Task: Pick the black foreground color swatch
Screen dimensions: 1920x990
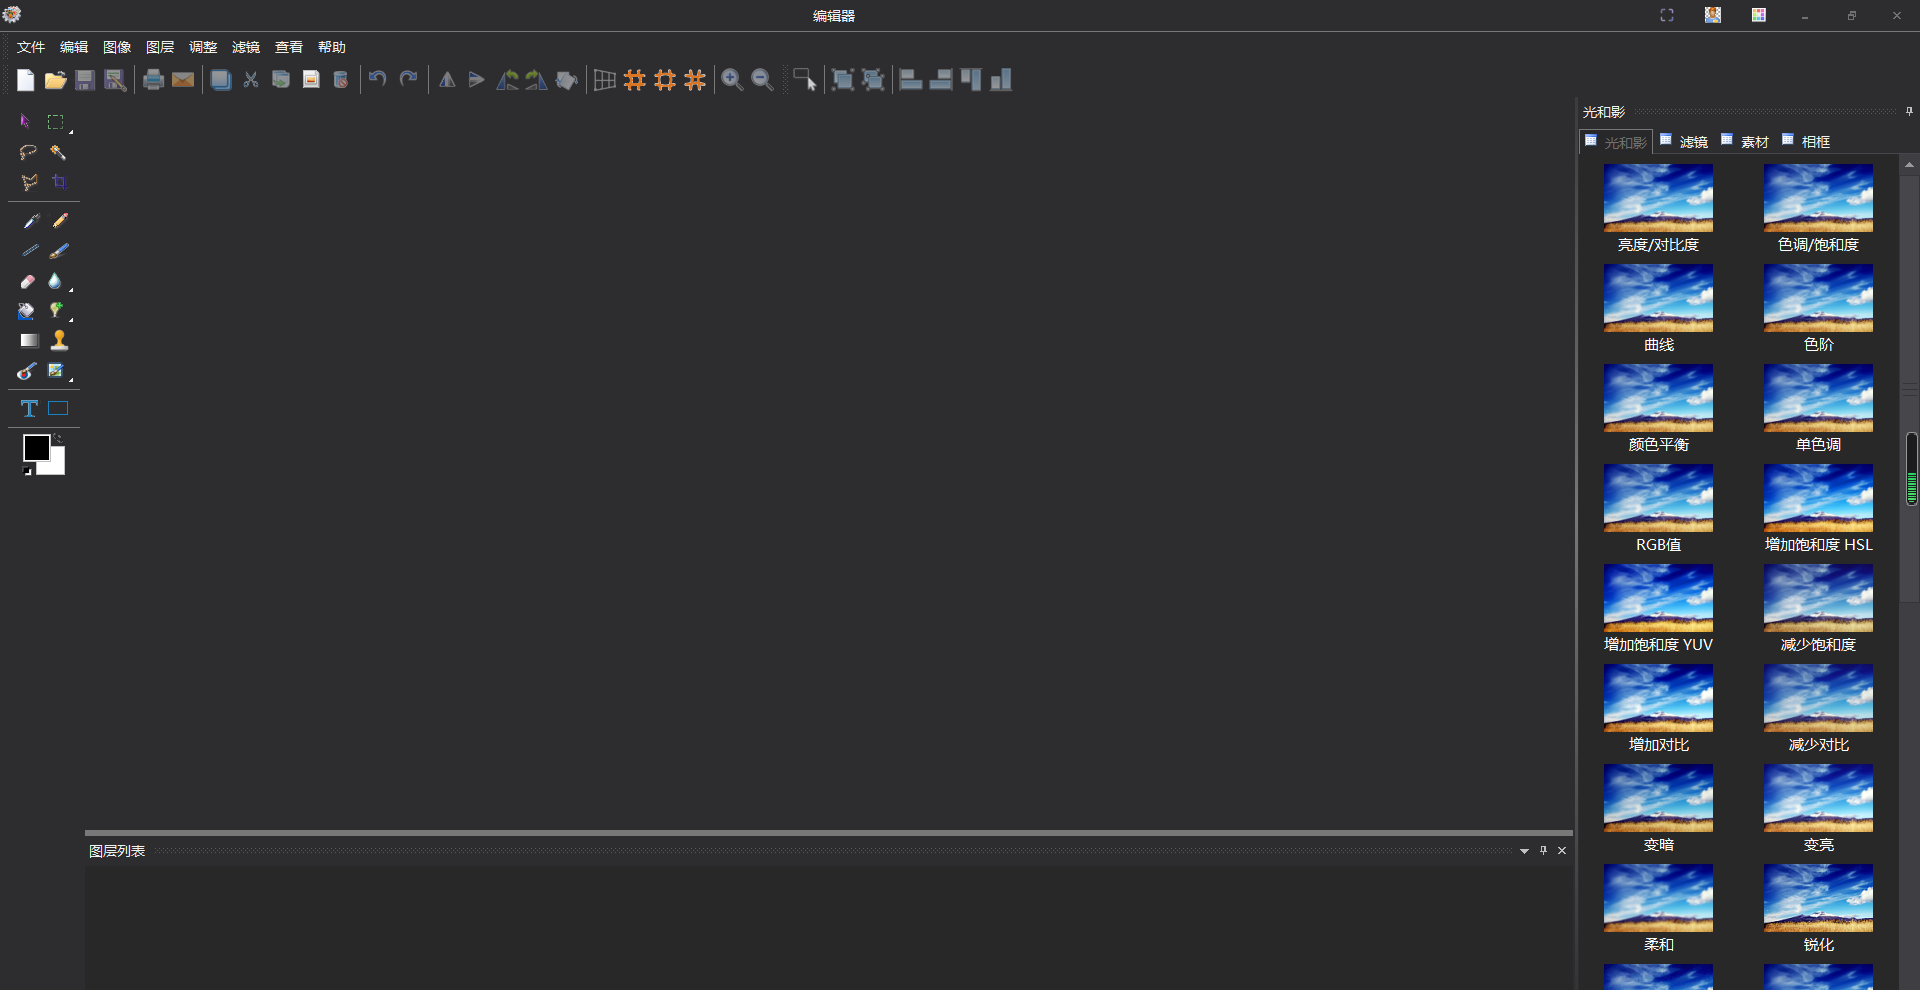Action: 36,448
